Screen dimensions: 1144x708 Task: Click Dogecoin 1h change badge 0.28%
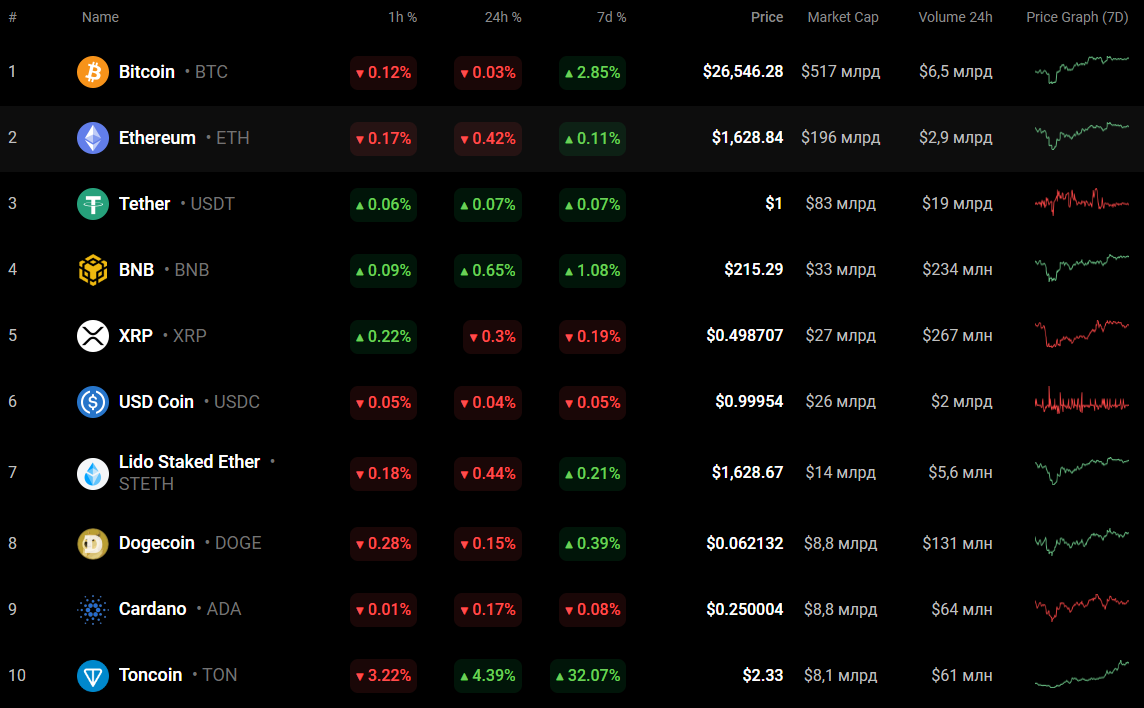pos(383,544)
